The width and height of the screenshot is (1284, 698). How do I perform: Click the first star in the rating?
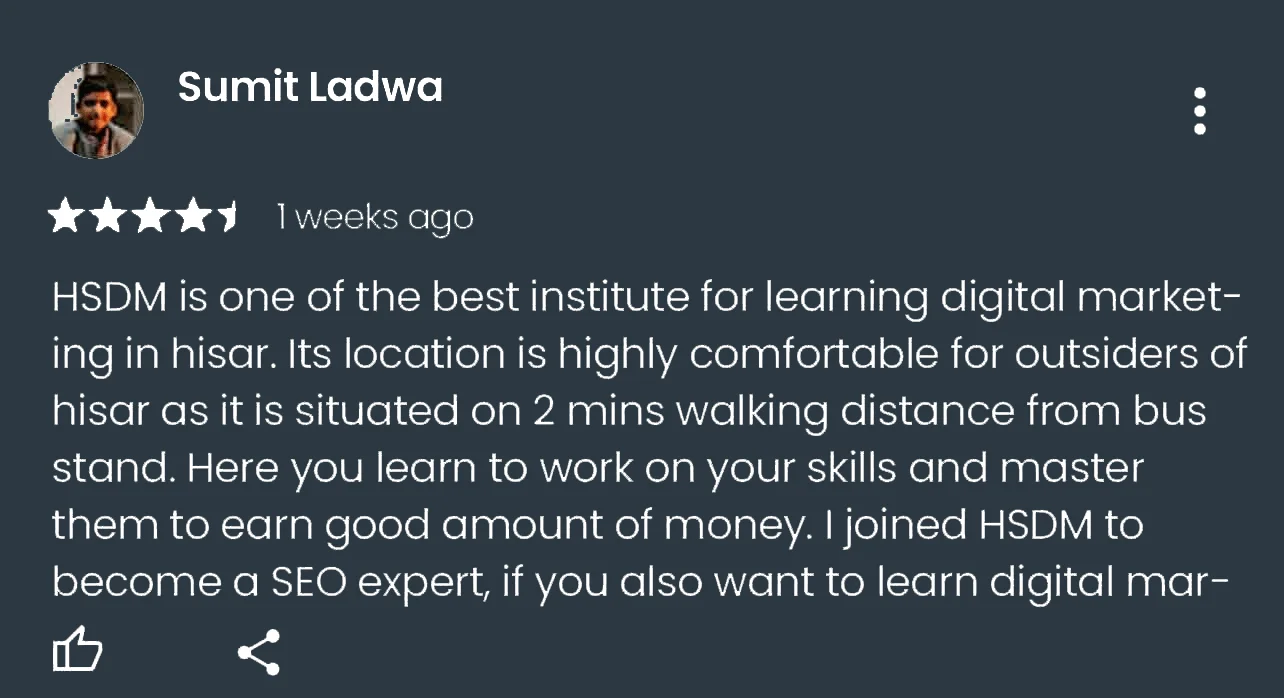point(67,216)
